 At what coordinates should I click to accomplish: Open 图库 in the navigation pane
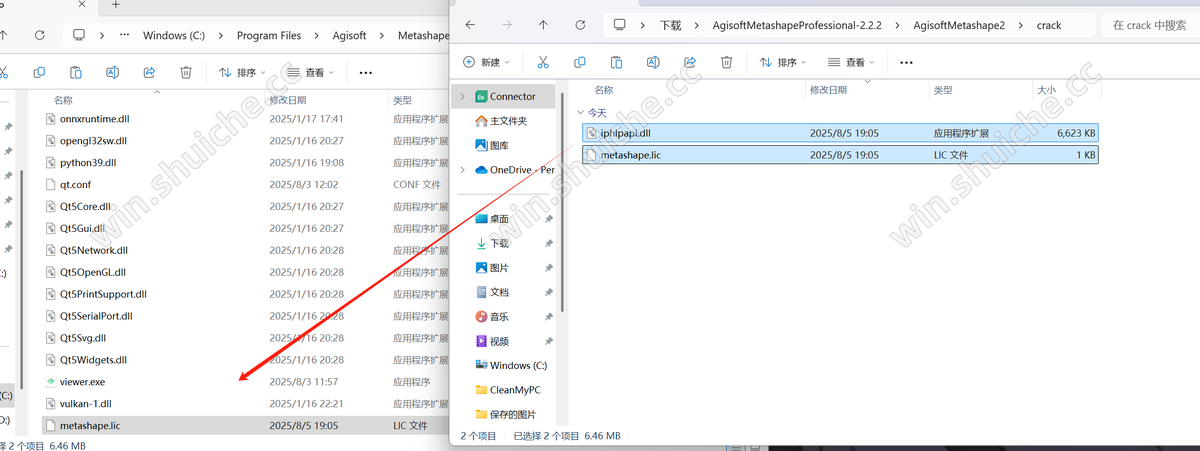click(499, 145)
